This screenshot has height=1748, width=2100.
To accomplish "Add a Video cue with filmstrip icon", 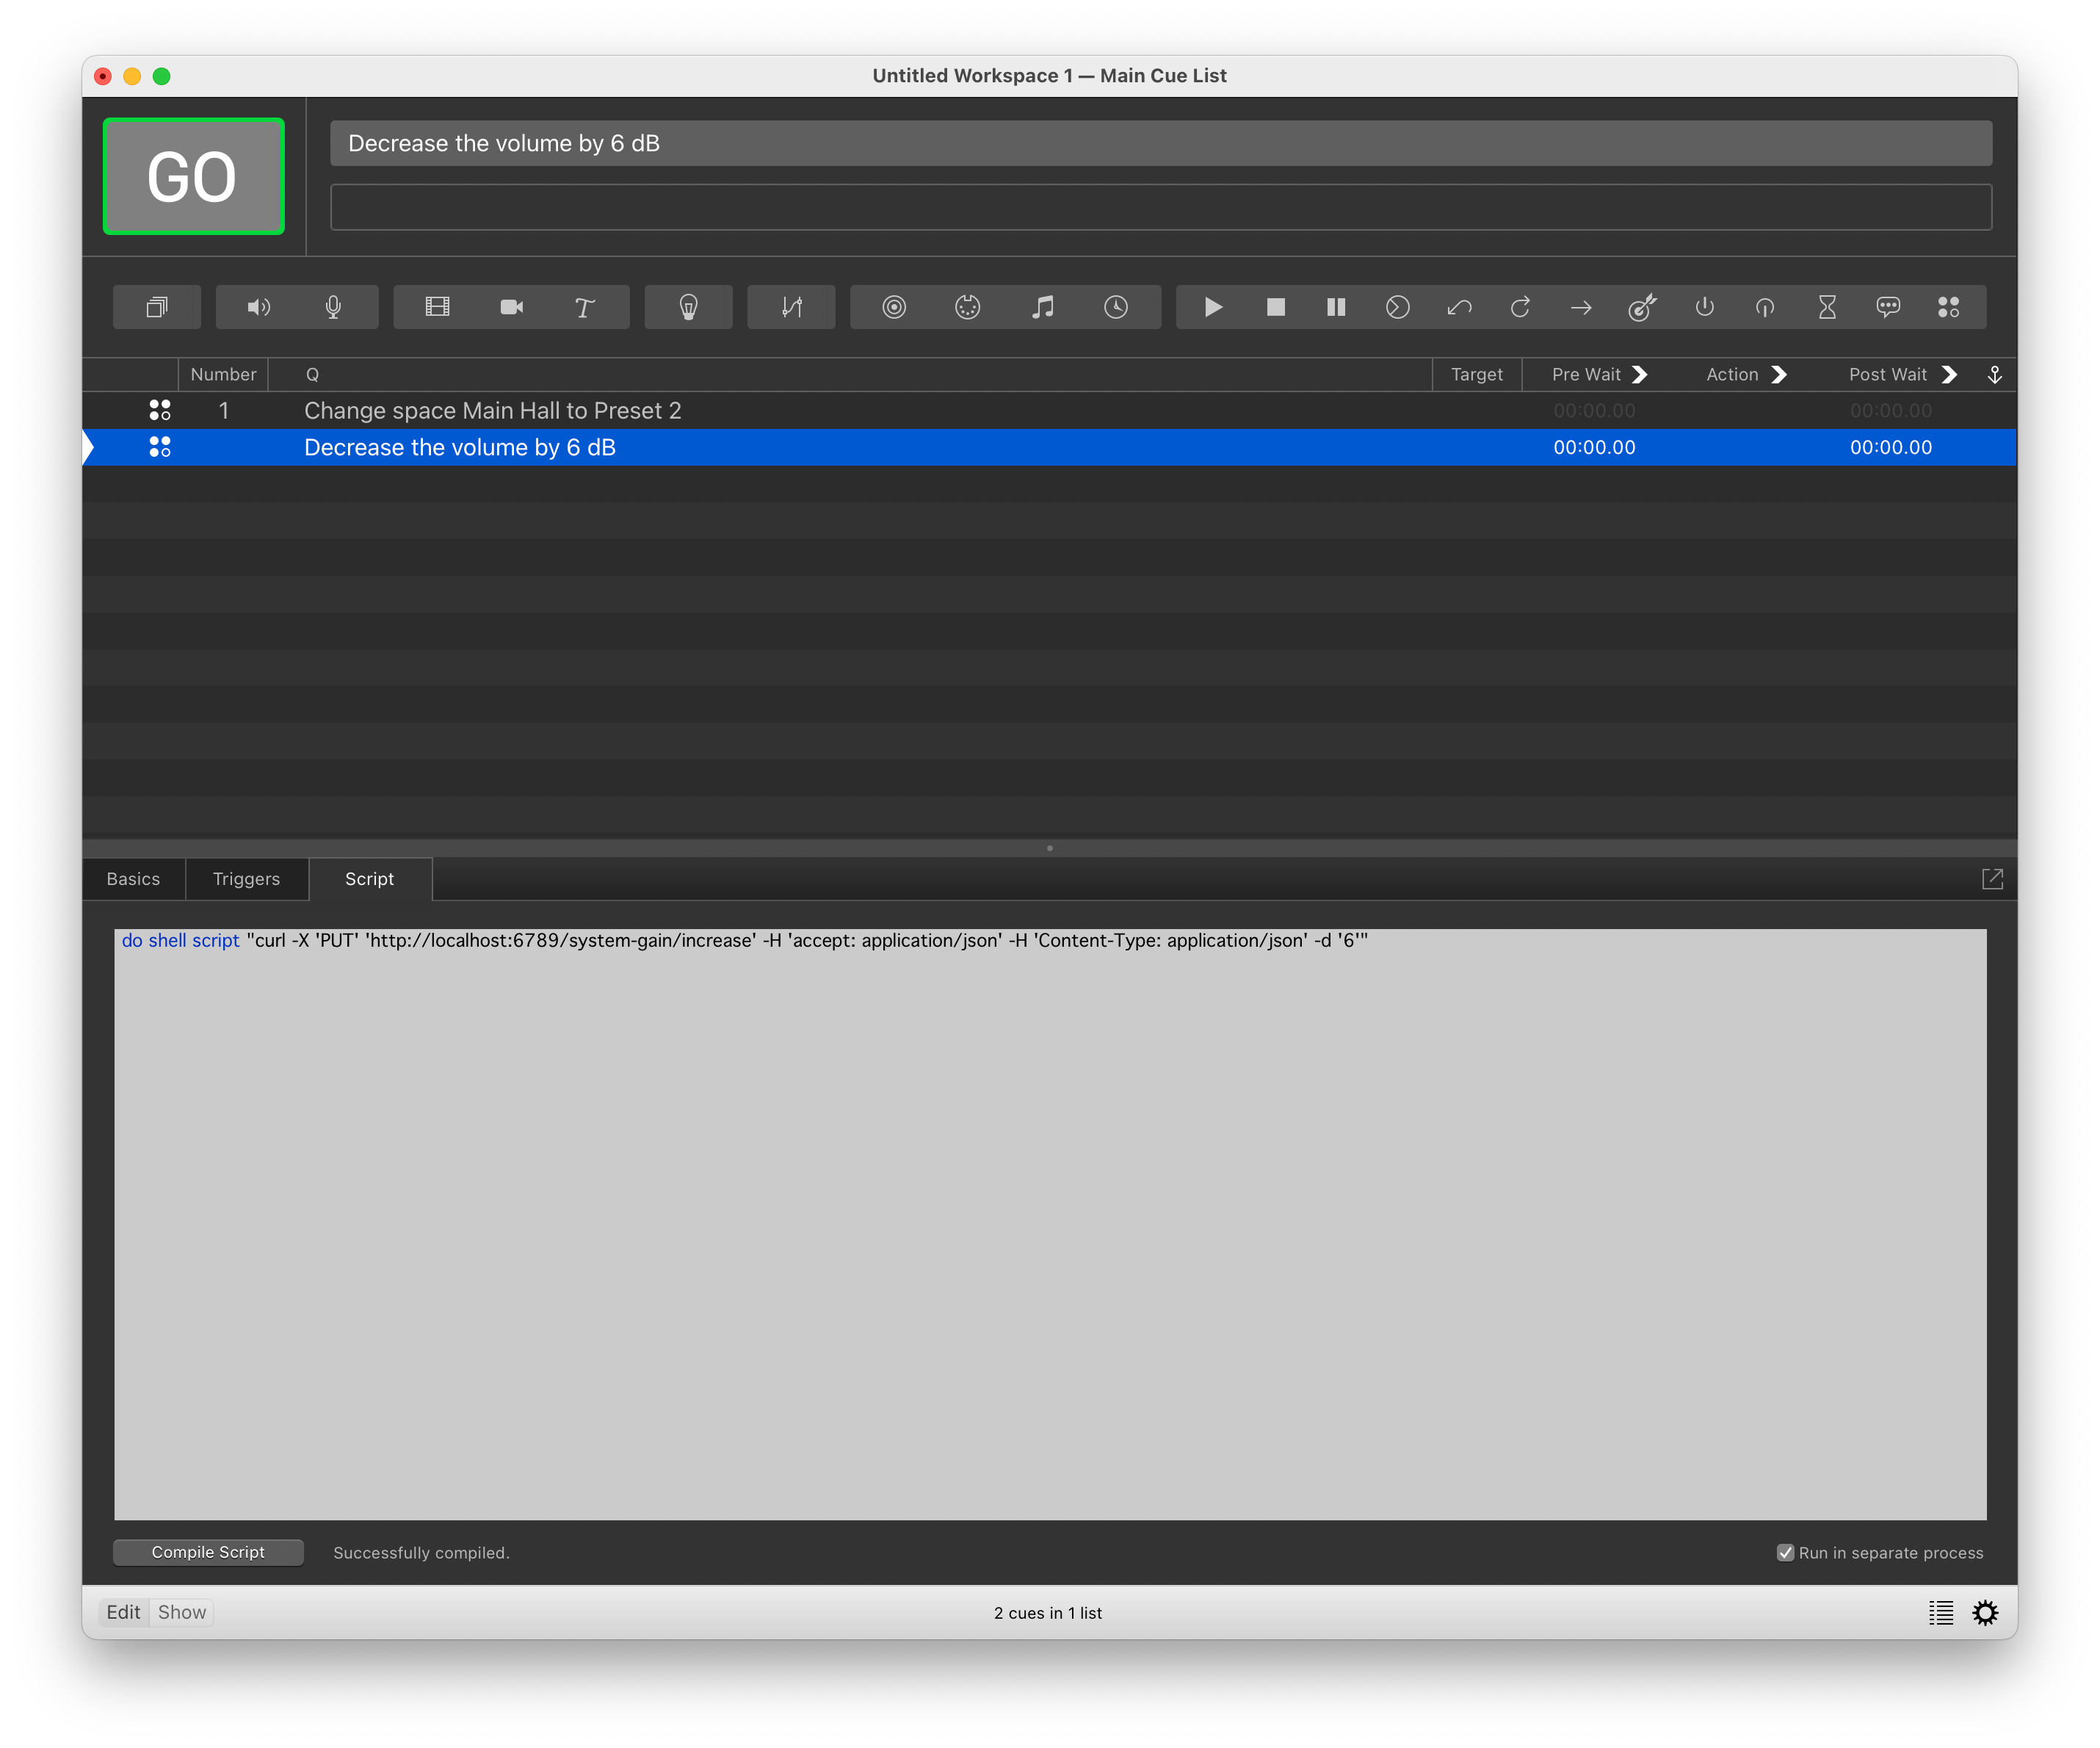I will pos(437,307).
